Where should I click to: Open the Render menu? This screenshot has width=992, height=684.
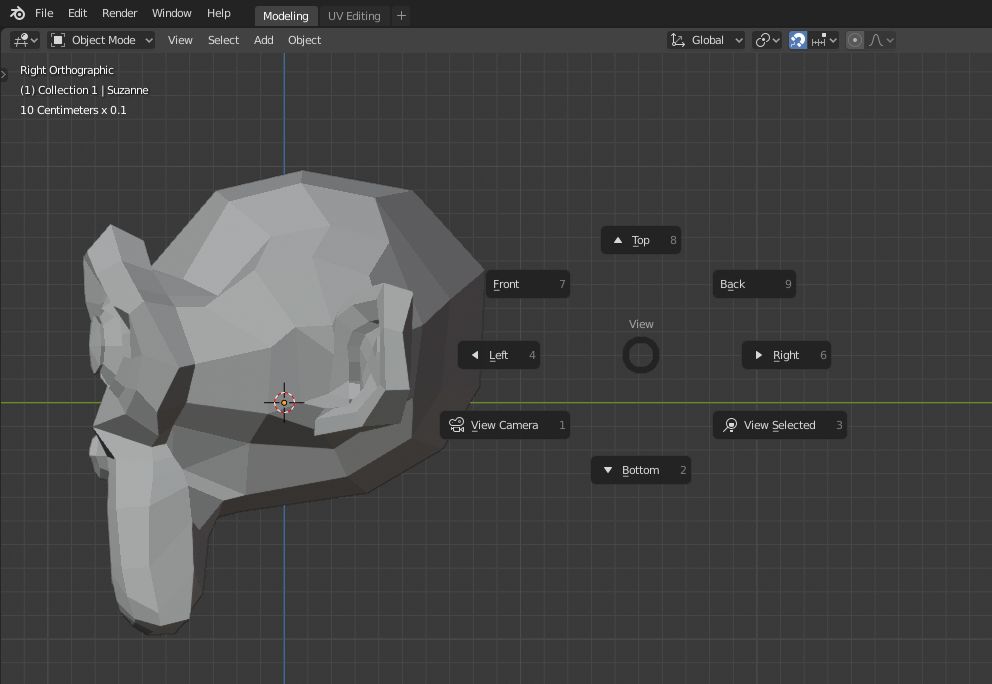(x=119, y=14)
